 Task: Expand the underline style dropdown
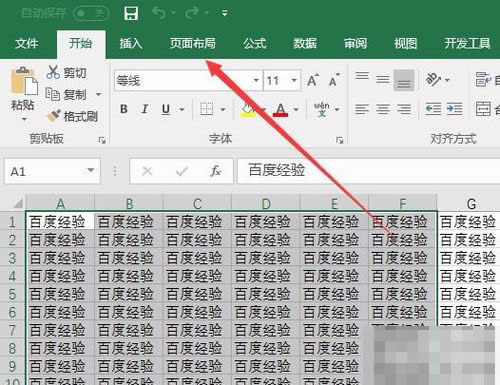[182, 109]
